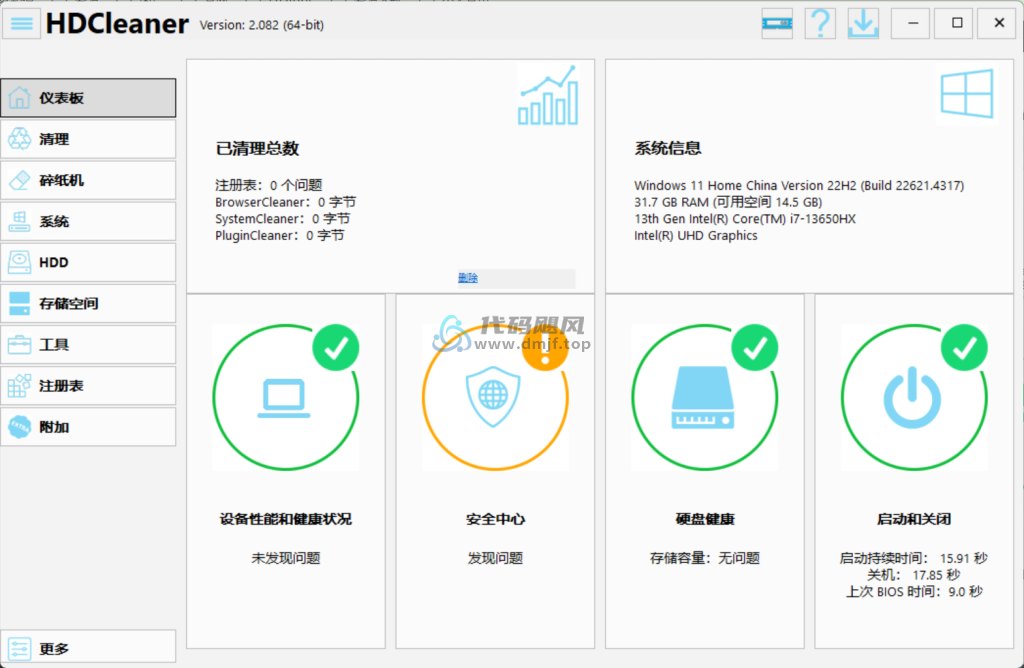Click the 未发现问题 status text

[x=285, y=558]
